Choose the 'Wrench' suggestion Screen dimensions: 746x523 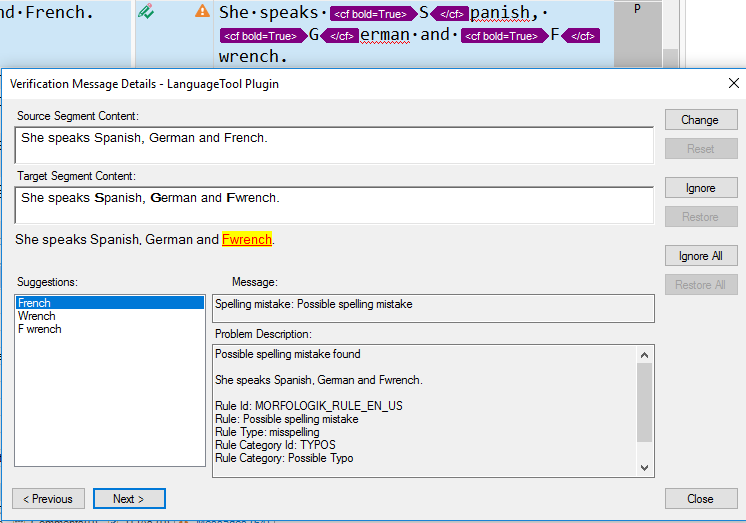37,316
